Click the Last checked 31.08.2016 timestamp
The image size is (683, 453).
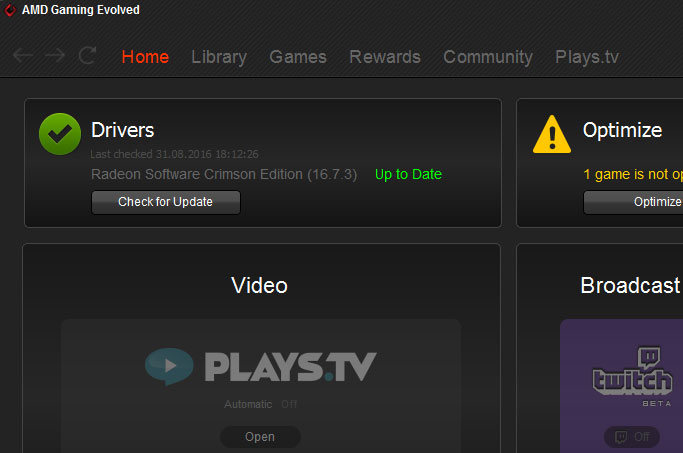coord(174,154)
